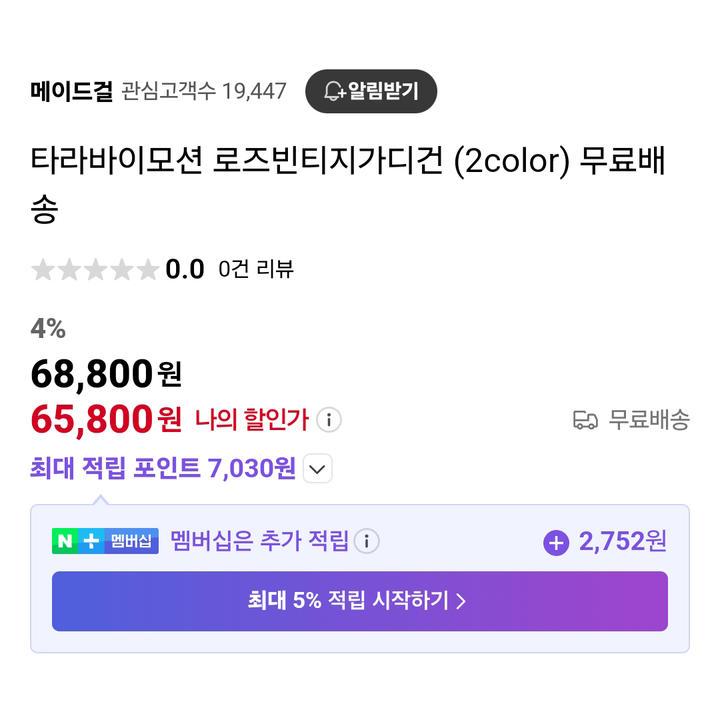Open the 0건 리뷰 reviews link
The height and width of the screenshot is (720, 720).
click(x=256, y=269)
